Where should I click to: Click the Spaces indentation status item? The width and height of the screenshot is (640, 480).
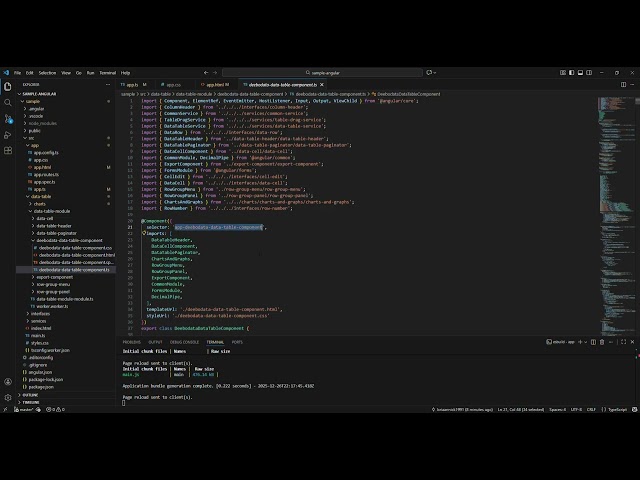tap(558, 409)
